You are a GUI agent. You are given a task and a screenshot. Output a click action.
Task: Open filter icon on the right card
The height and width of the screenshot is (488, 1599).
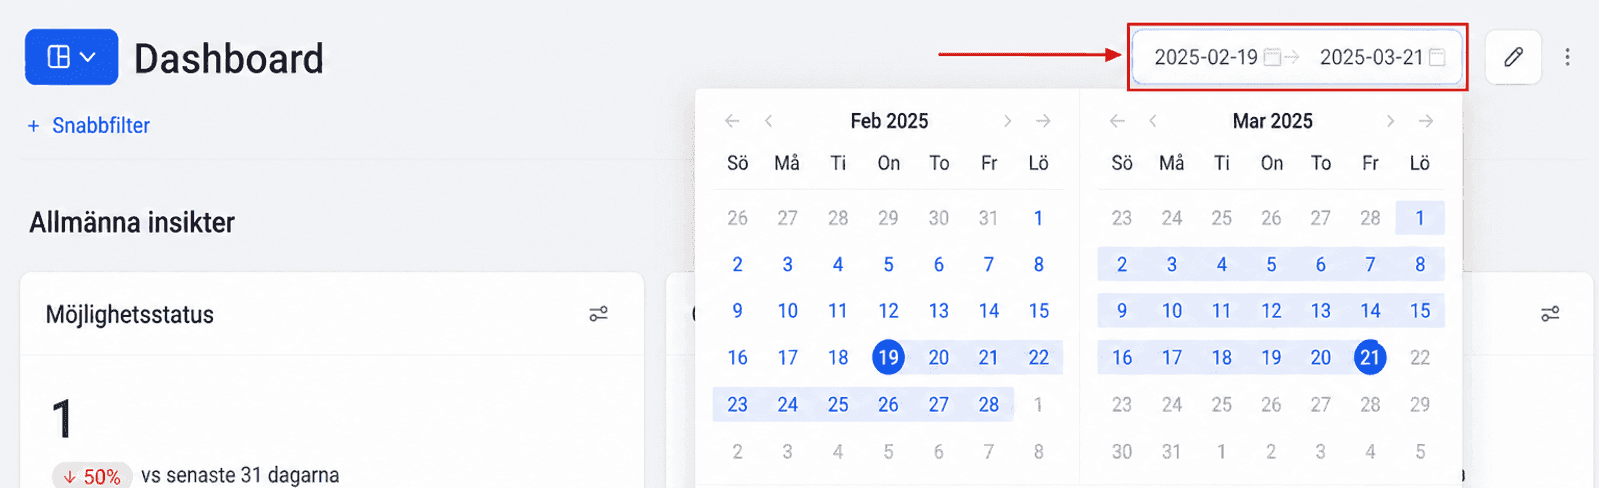(x=1550, y=314)
